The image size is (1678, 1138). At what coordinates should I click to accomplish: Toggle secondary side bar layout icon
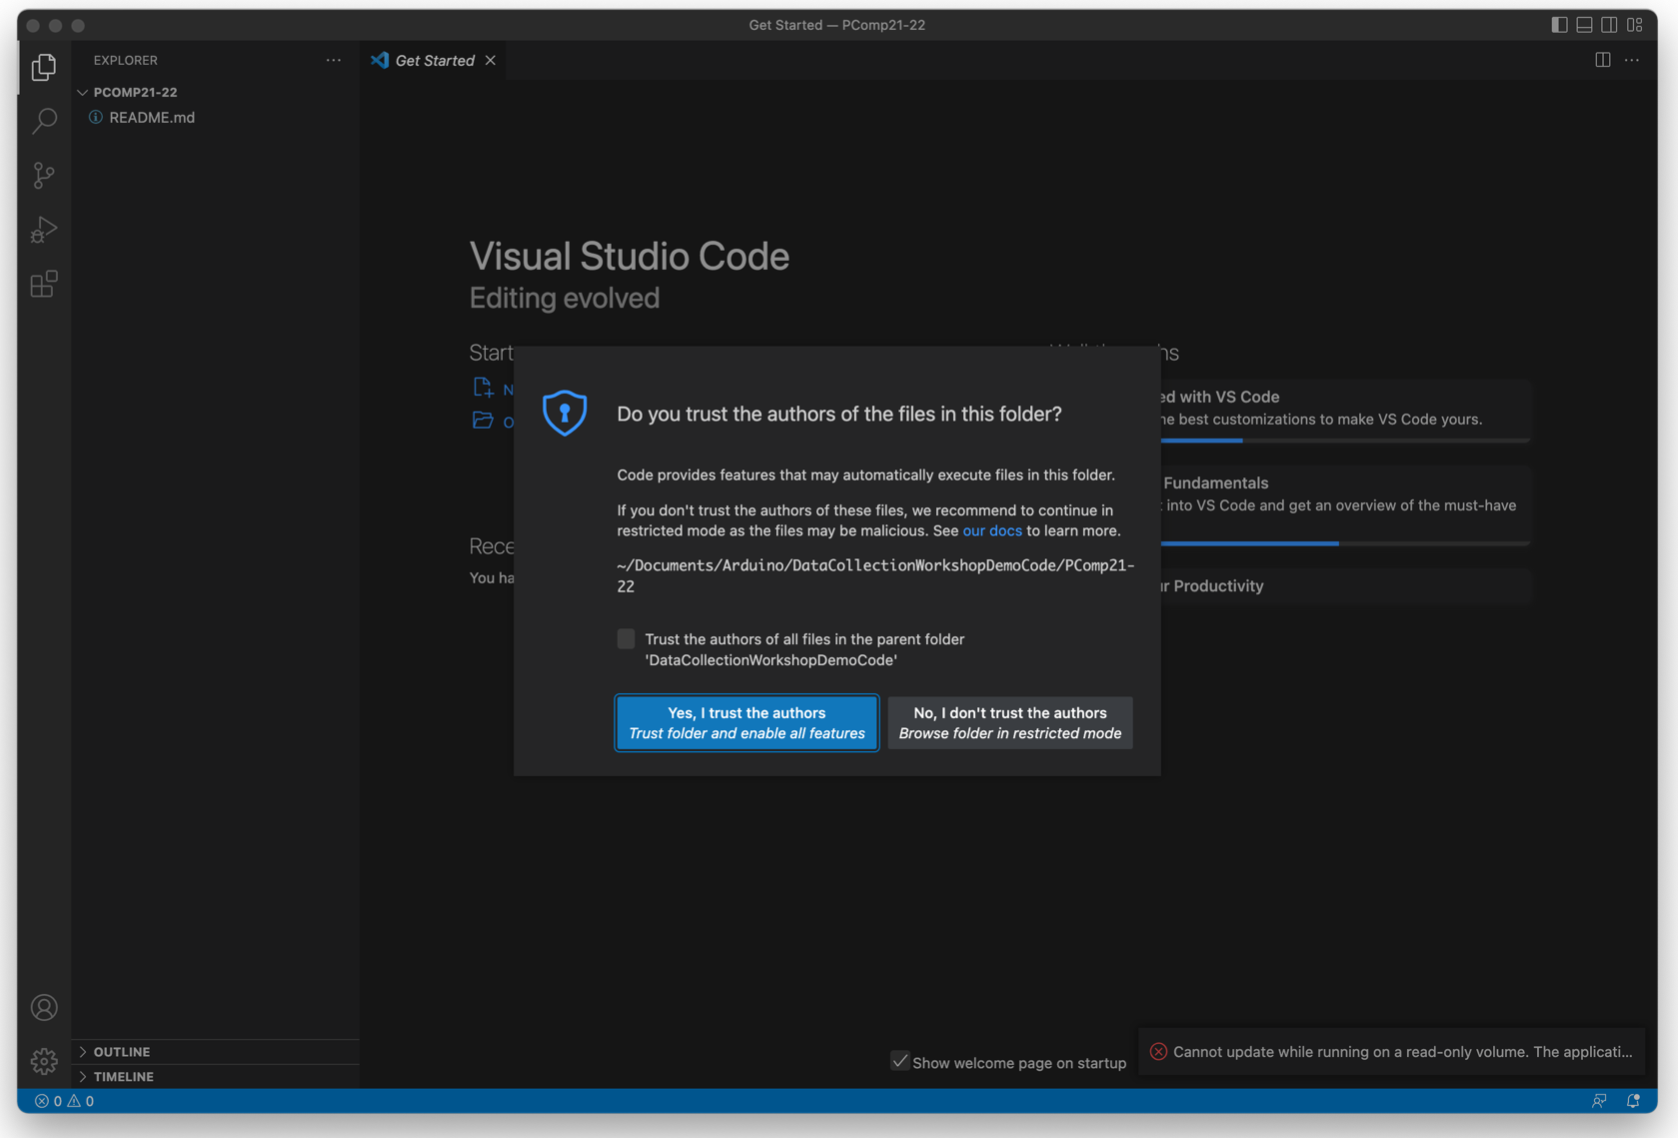pyautogui.click(x=1609, y=24)
